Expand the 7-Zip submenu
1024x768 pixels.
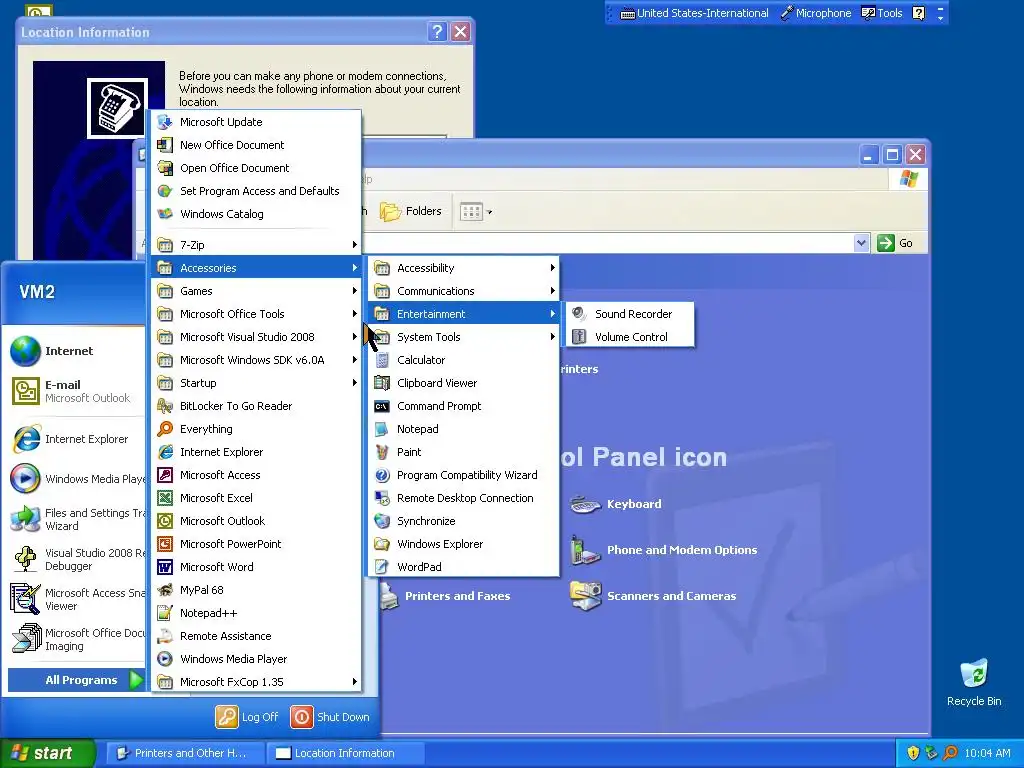[256, 245]
